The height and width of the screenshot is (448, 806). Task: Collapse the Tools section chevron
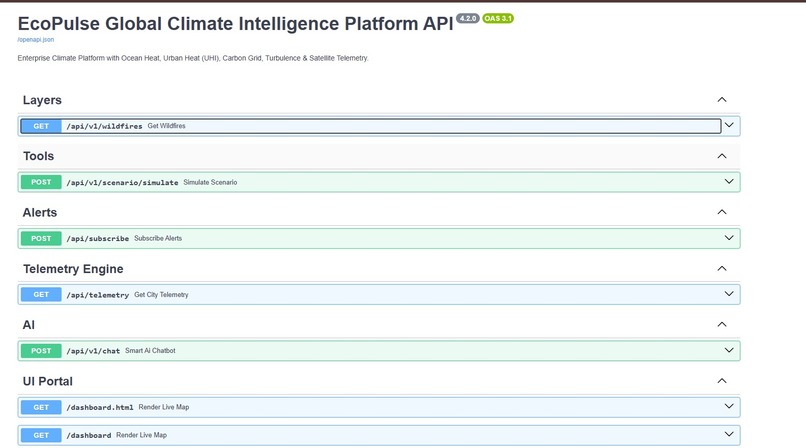(x=722, y=156)
